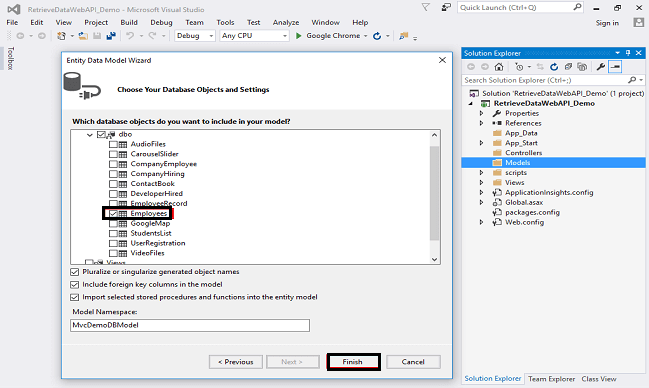This screenshot has width=649, height=388.
Task: Expand the Web.config node
Action: [481, 222]
